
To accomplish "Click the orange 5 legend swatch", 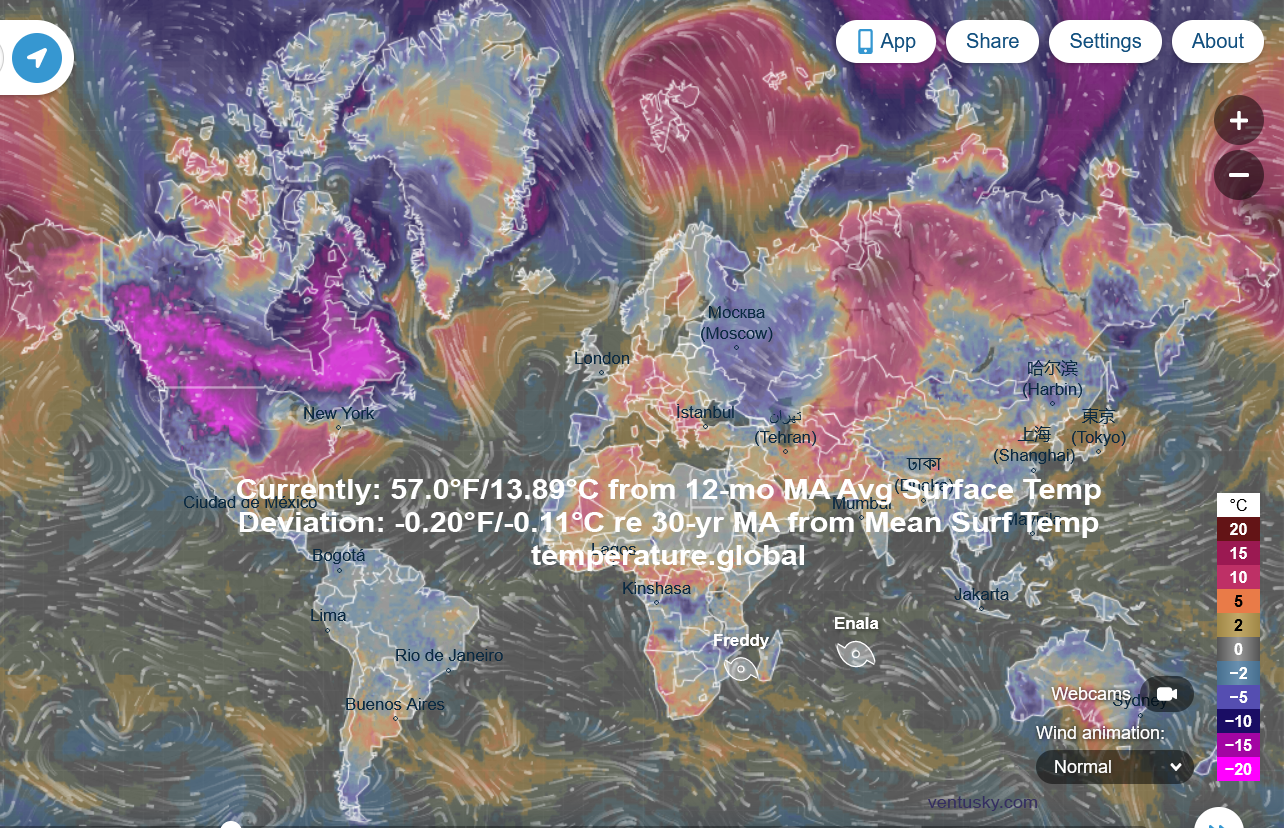I will point(1238,601).
